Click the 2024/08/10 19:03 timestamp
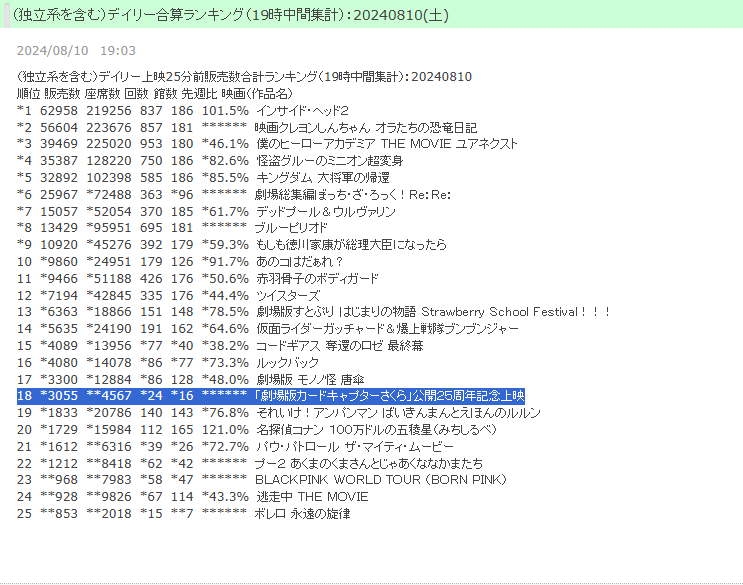The height and width of the screenshot is (585, 743). coord(76,51)
